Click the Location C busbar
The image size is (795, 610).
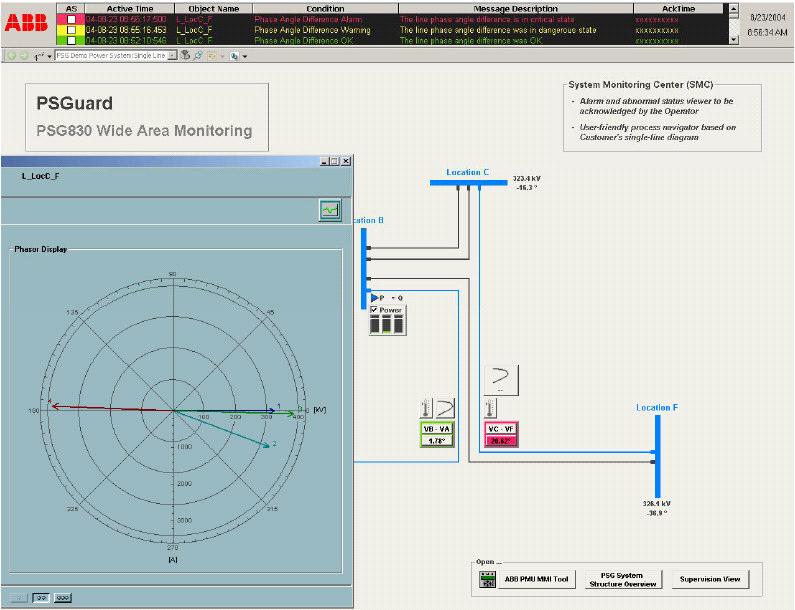click(x=468, y=183)
